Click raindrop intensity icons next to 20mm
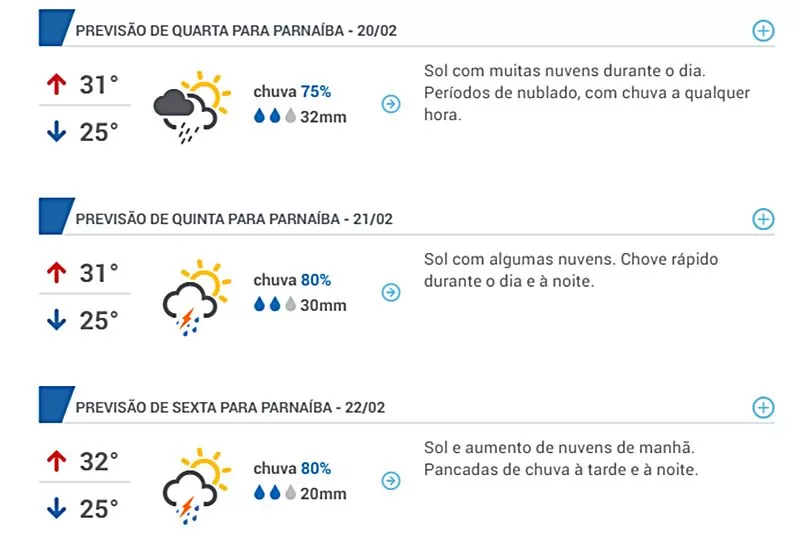 point(275,493)
